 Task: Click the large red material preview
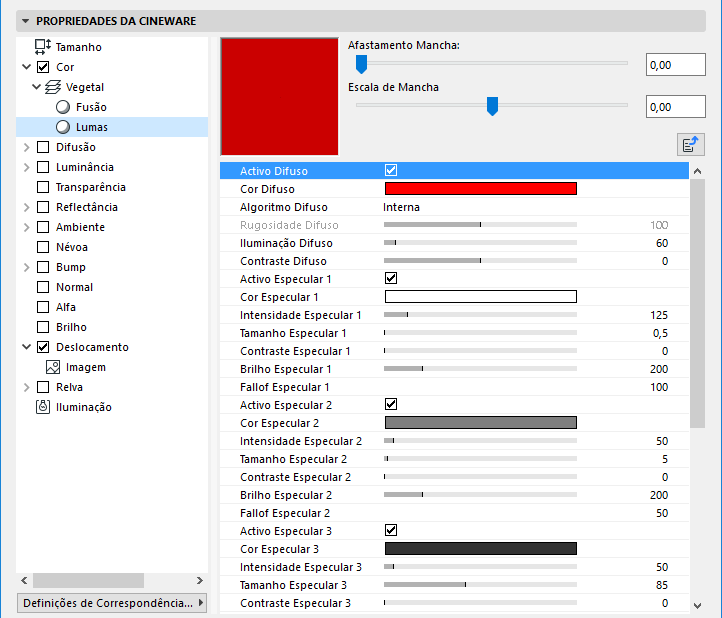tap(279, 97)
